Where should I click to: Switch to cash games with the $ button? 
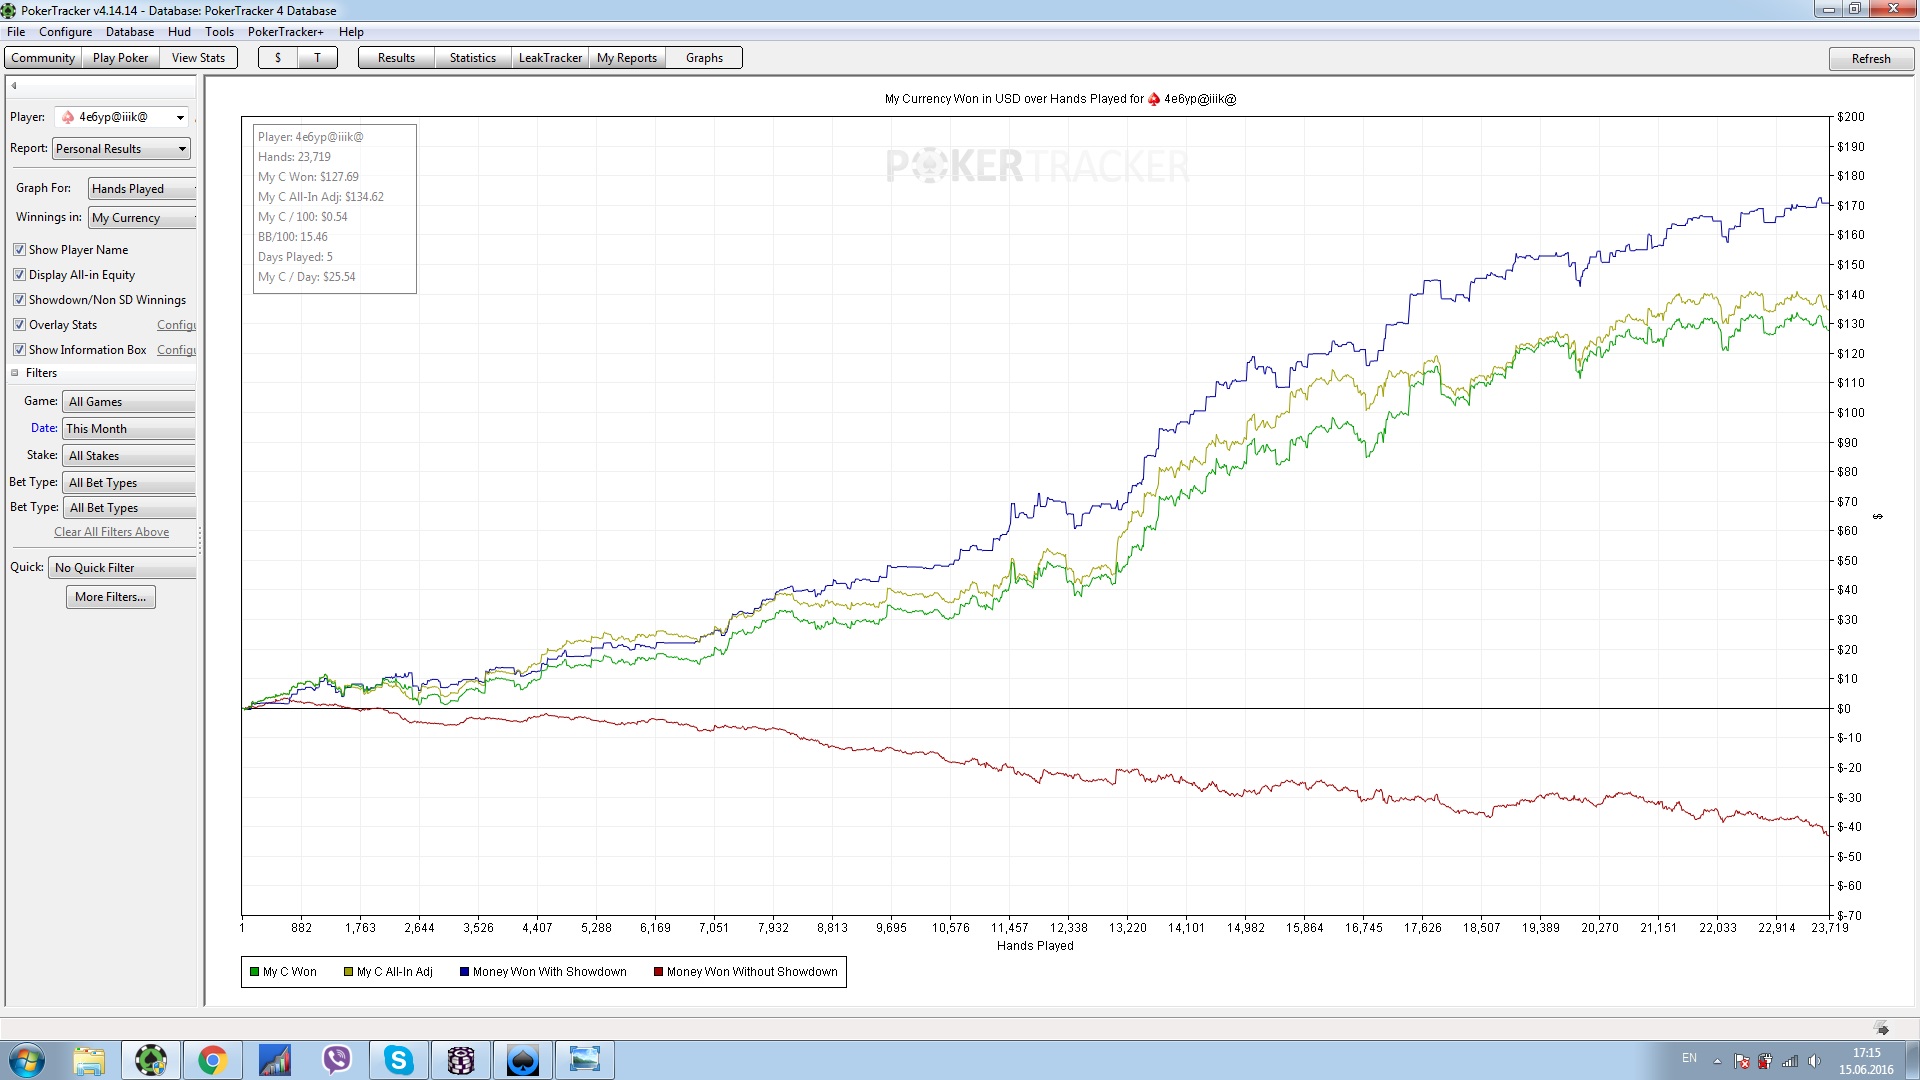tap(278, 58)
